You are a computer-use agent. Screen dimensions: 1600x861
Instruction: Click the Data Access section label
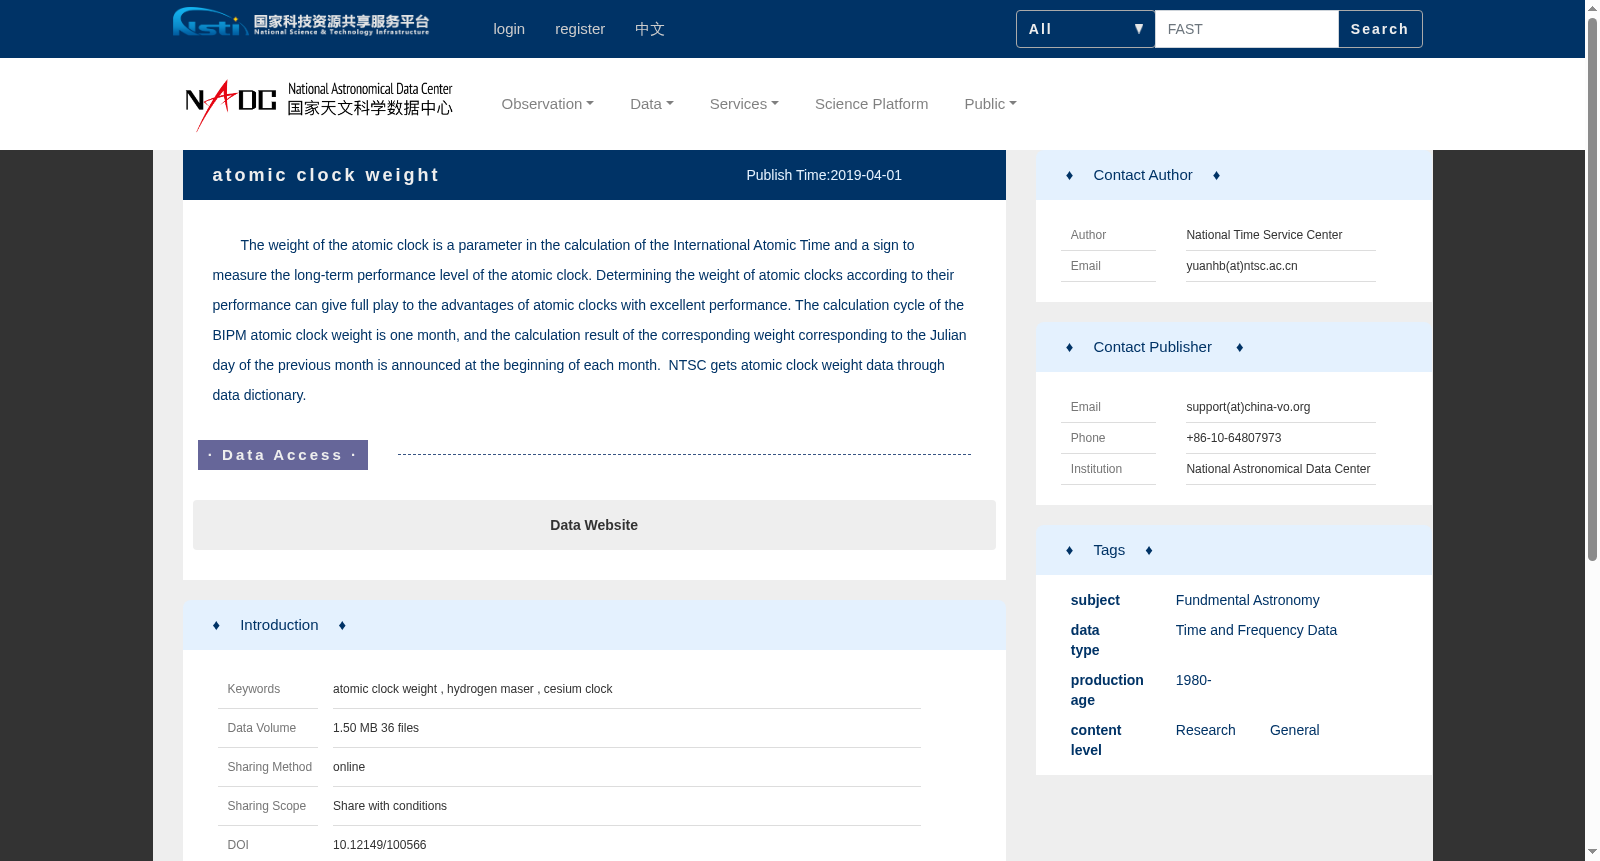[x=283, y=455]
